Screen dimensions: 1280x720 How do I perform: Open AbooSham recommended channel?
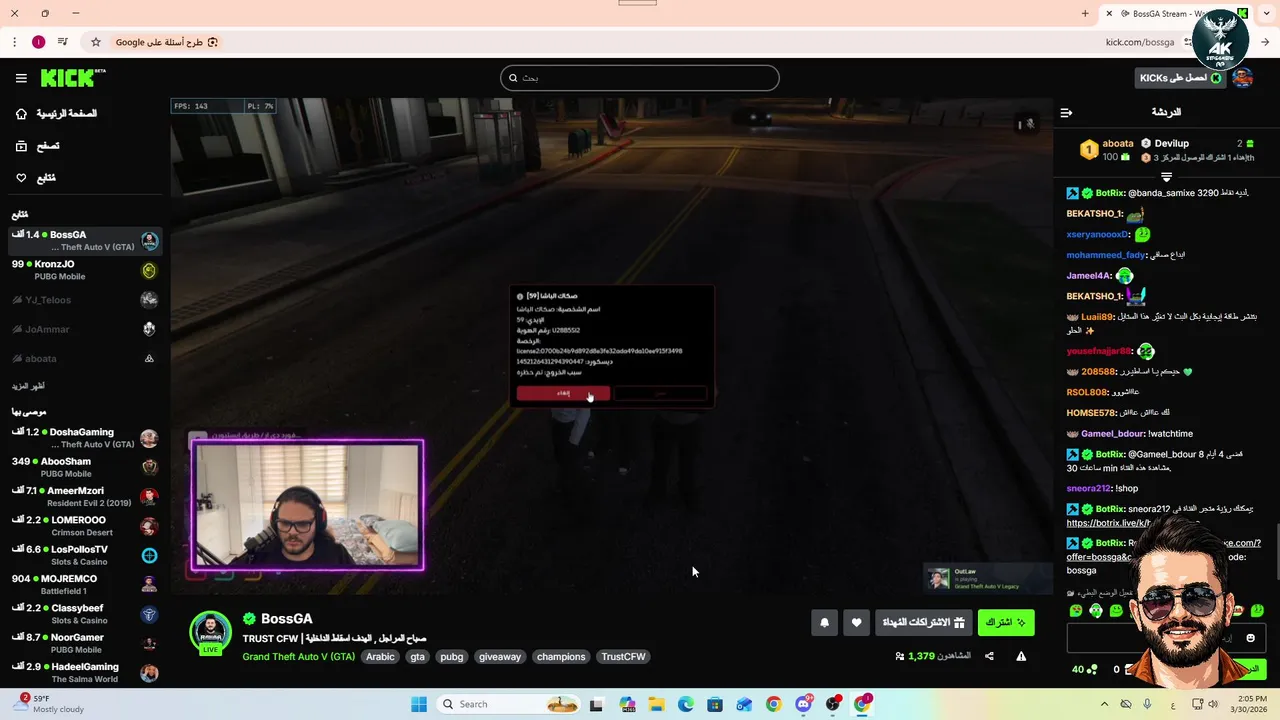(85, 467)
